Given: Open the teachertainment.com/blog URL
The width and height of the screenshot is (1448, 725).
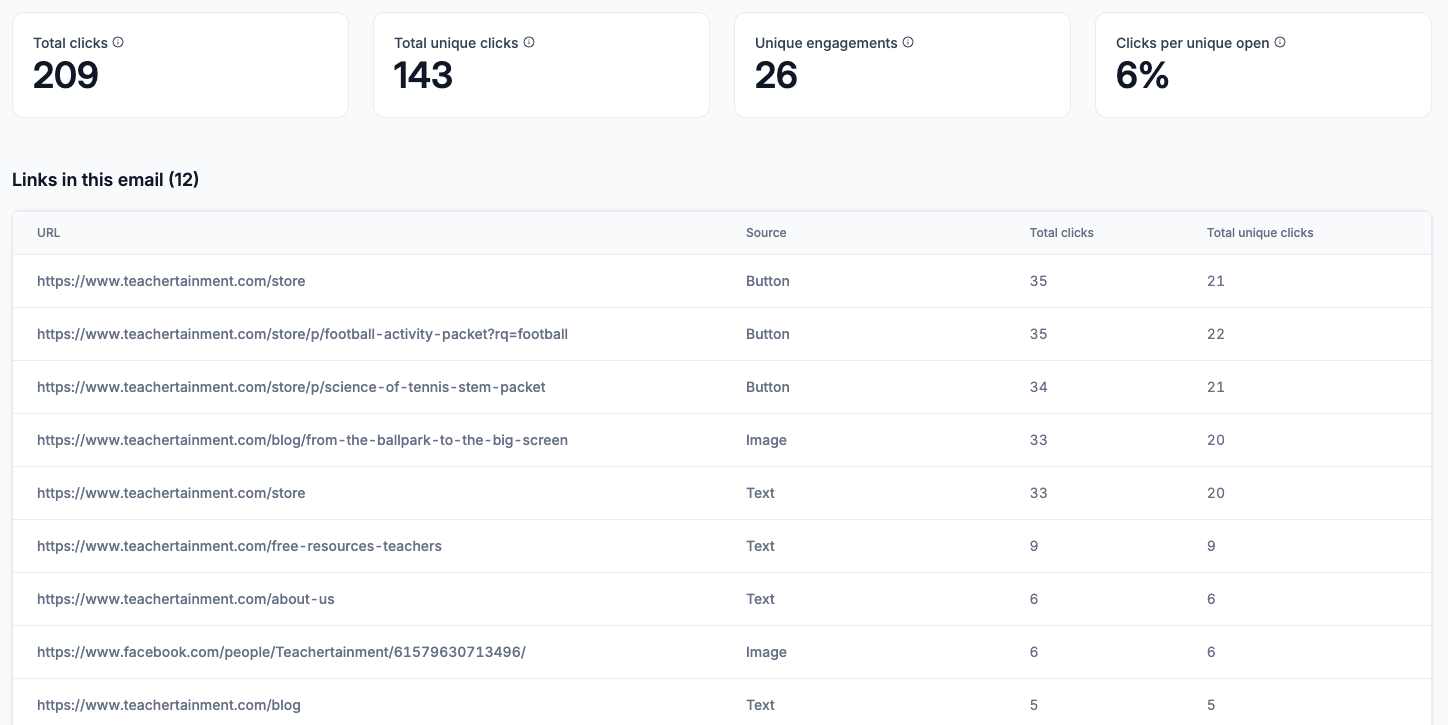Looking at the screenshot, I should click(x=169, y=705).
